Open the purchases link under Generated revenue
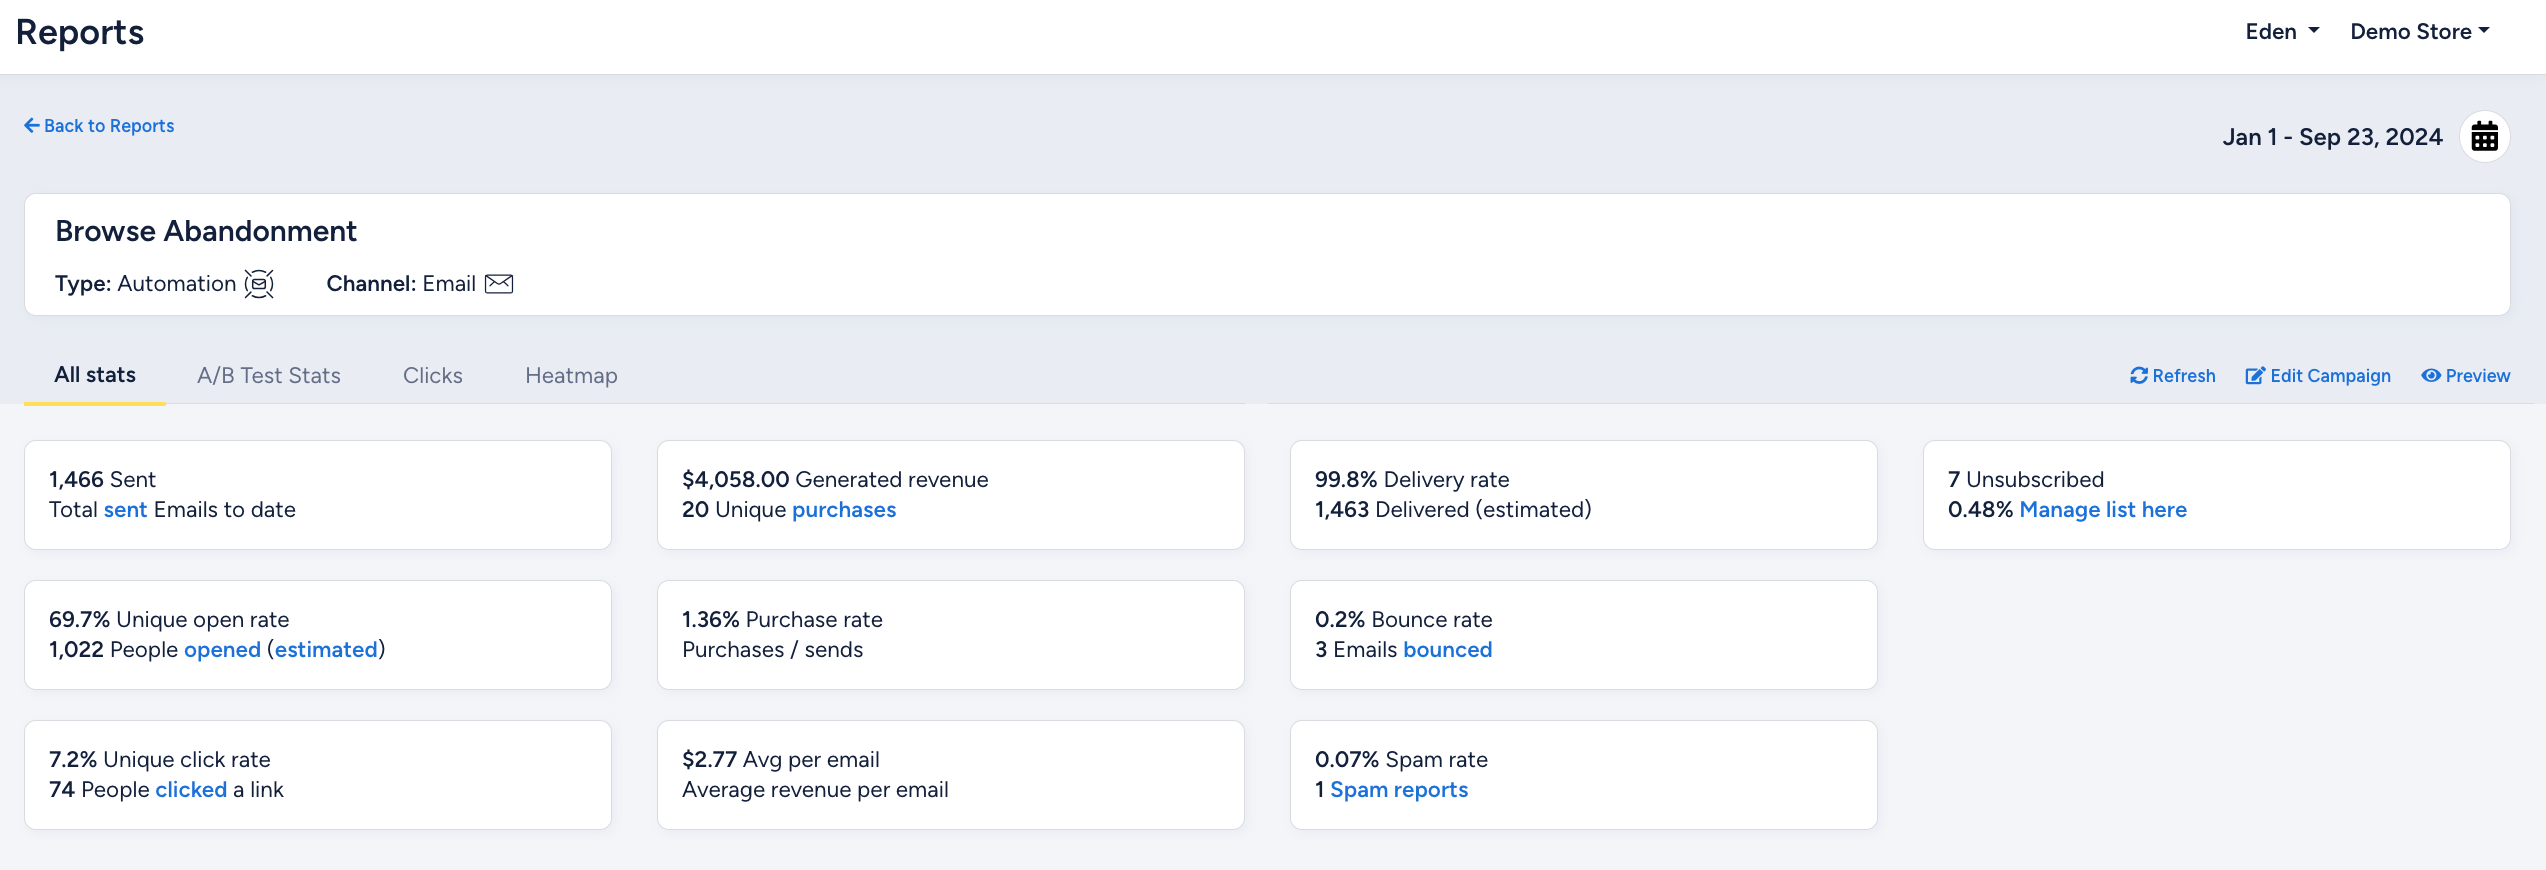Screen dimensions: 2546x870 tap(844, 510)
